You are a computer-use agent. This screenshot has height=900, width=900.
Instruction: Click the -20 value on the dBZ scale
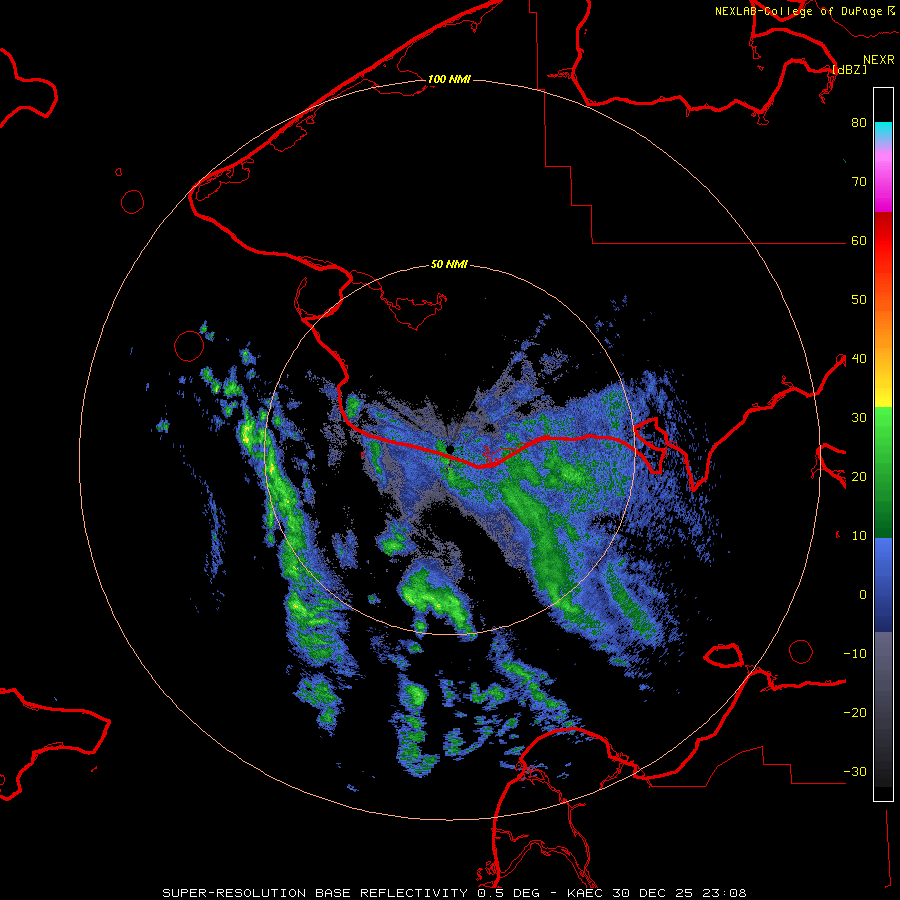pos(855,713)
